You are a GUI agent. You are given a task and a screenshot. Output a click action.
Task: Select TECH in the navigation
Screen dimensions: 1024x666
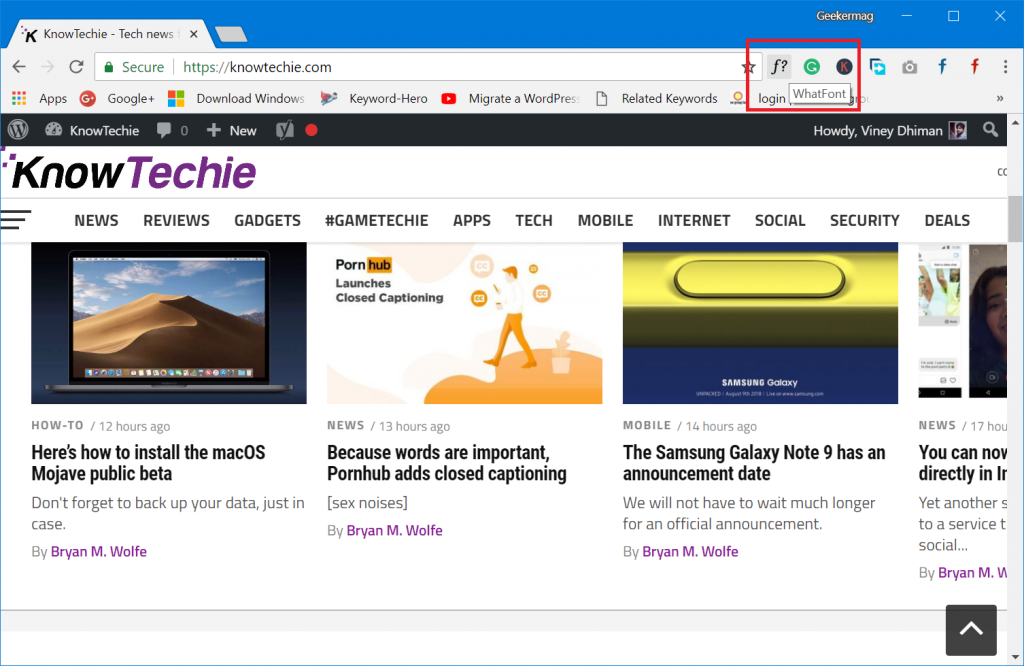(x=534, y=221)
